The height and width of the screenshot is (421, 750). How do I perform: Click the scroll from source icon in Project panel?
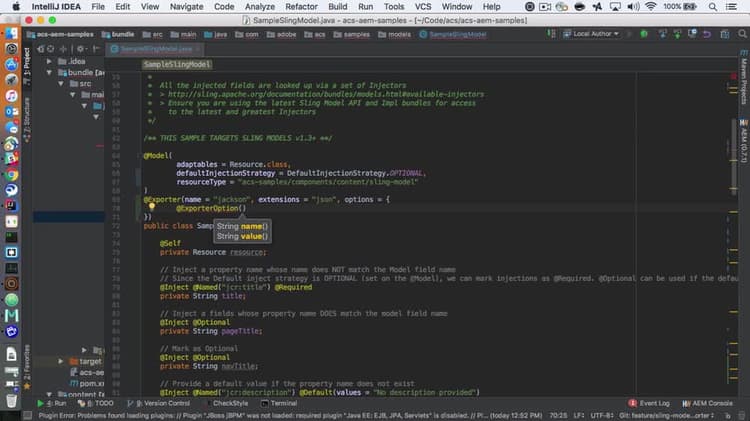click(50, 49)
